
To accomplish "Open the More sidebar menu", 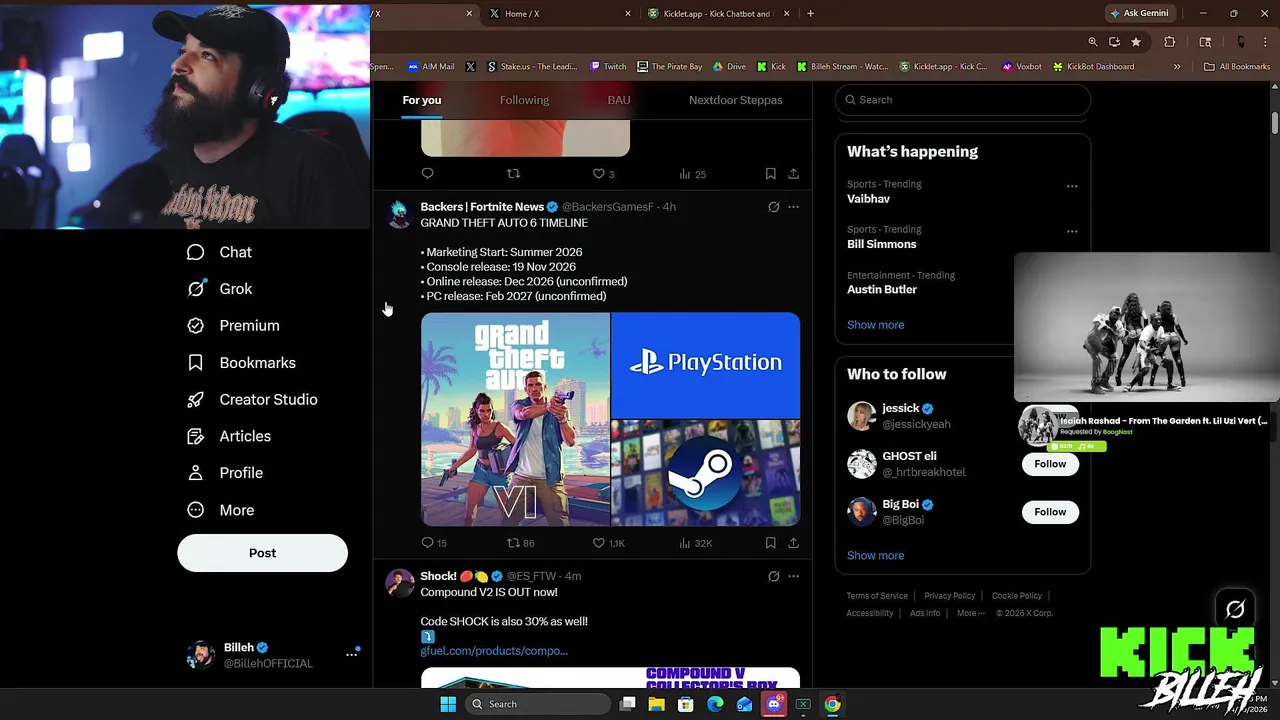I will [221, 510].
